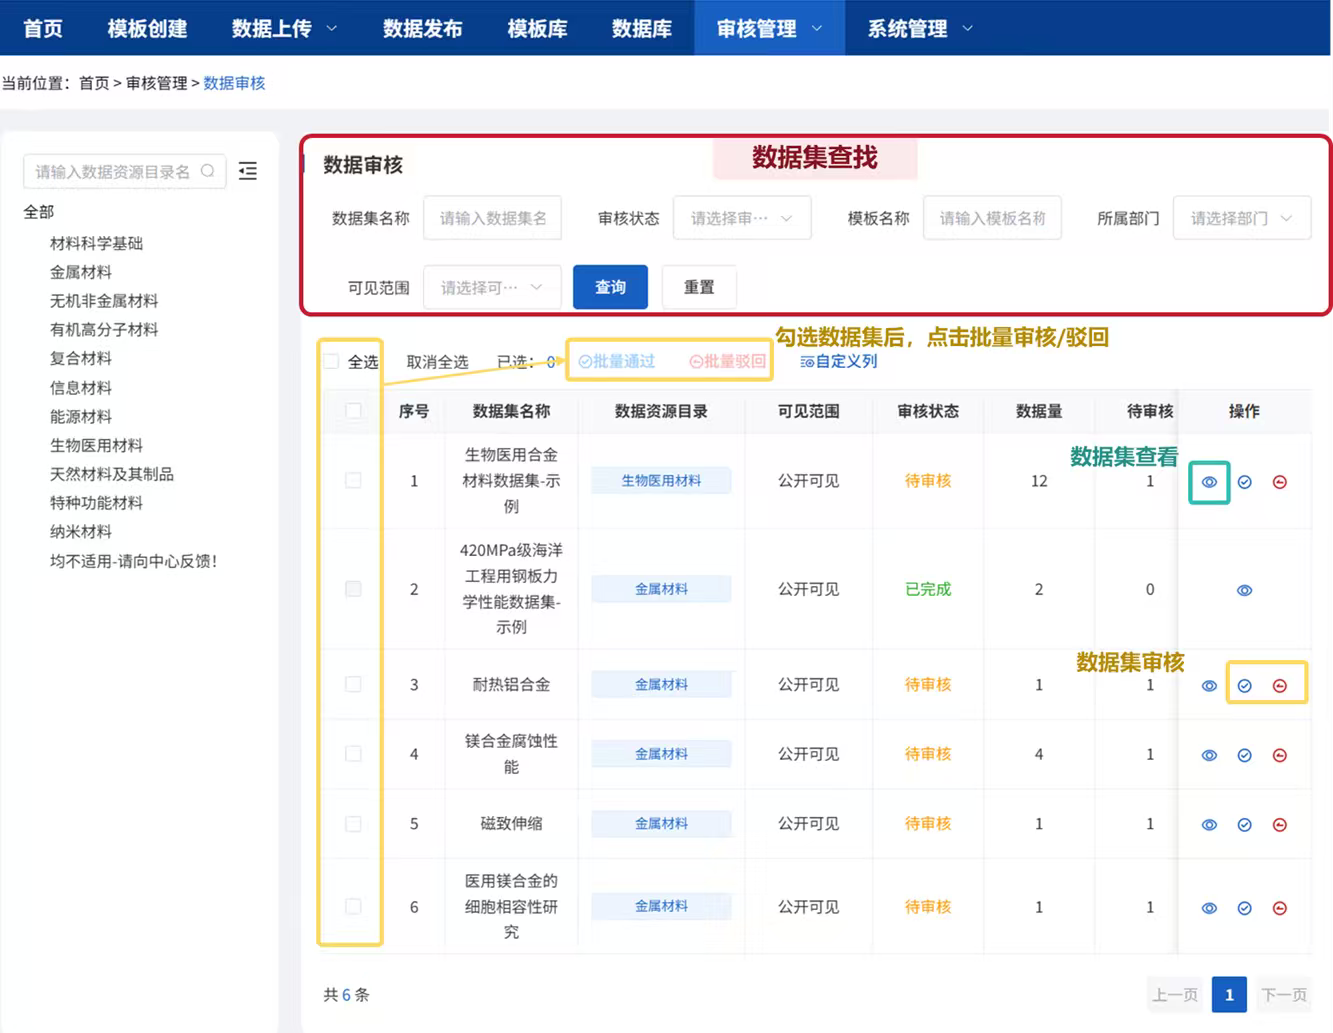This screenshot has width=1333, height=1033.
Task: View the 420MPa级海洋工程用钢板 dataset details
Action: pyautogui.click(x=1244, y=590)
